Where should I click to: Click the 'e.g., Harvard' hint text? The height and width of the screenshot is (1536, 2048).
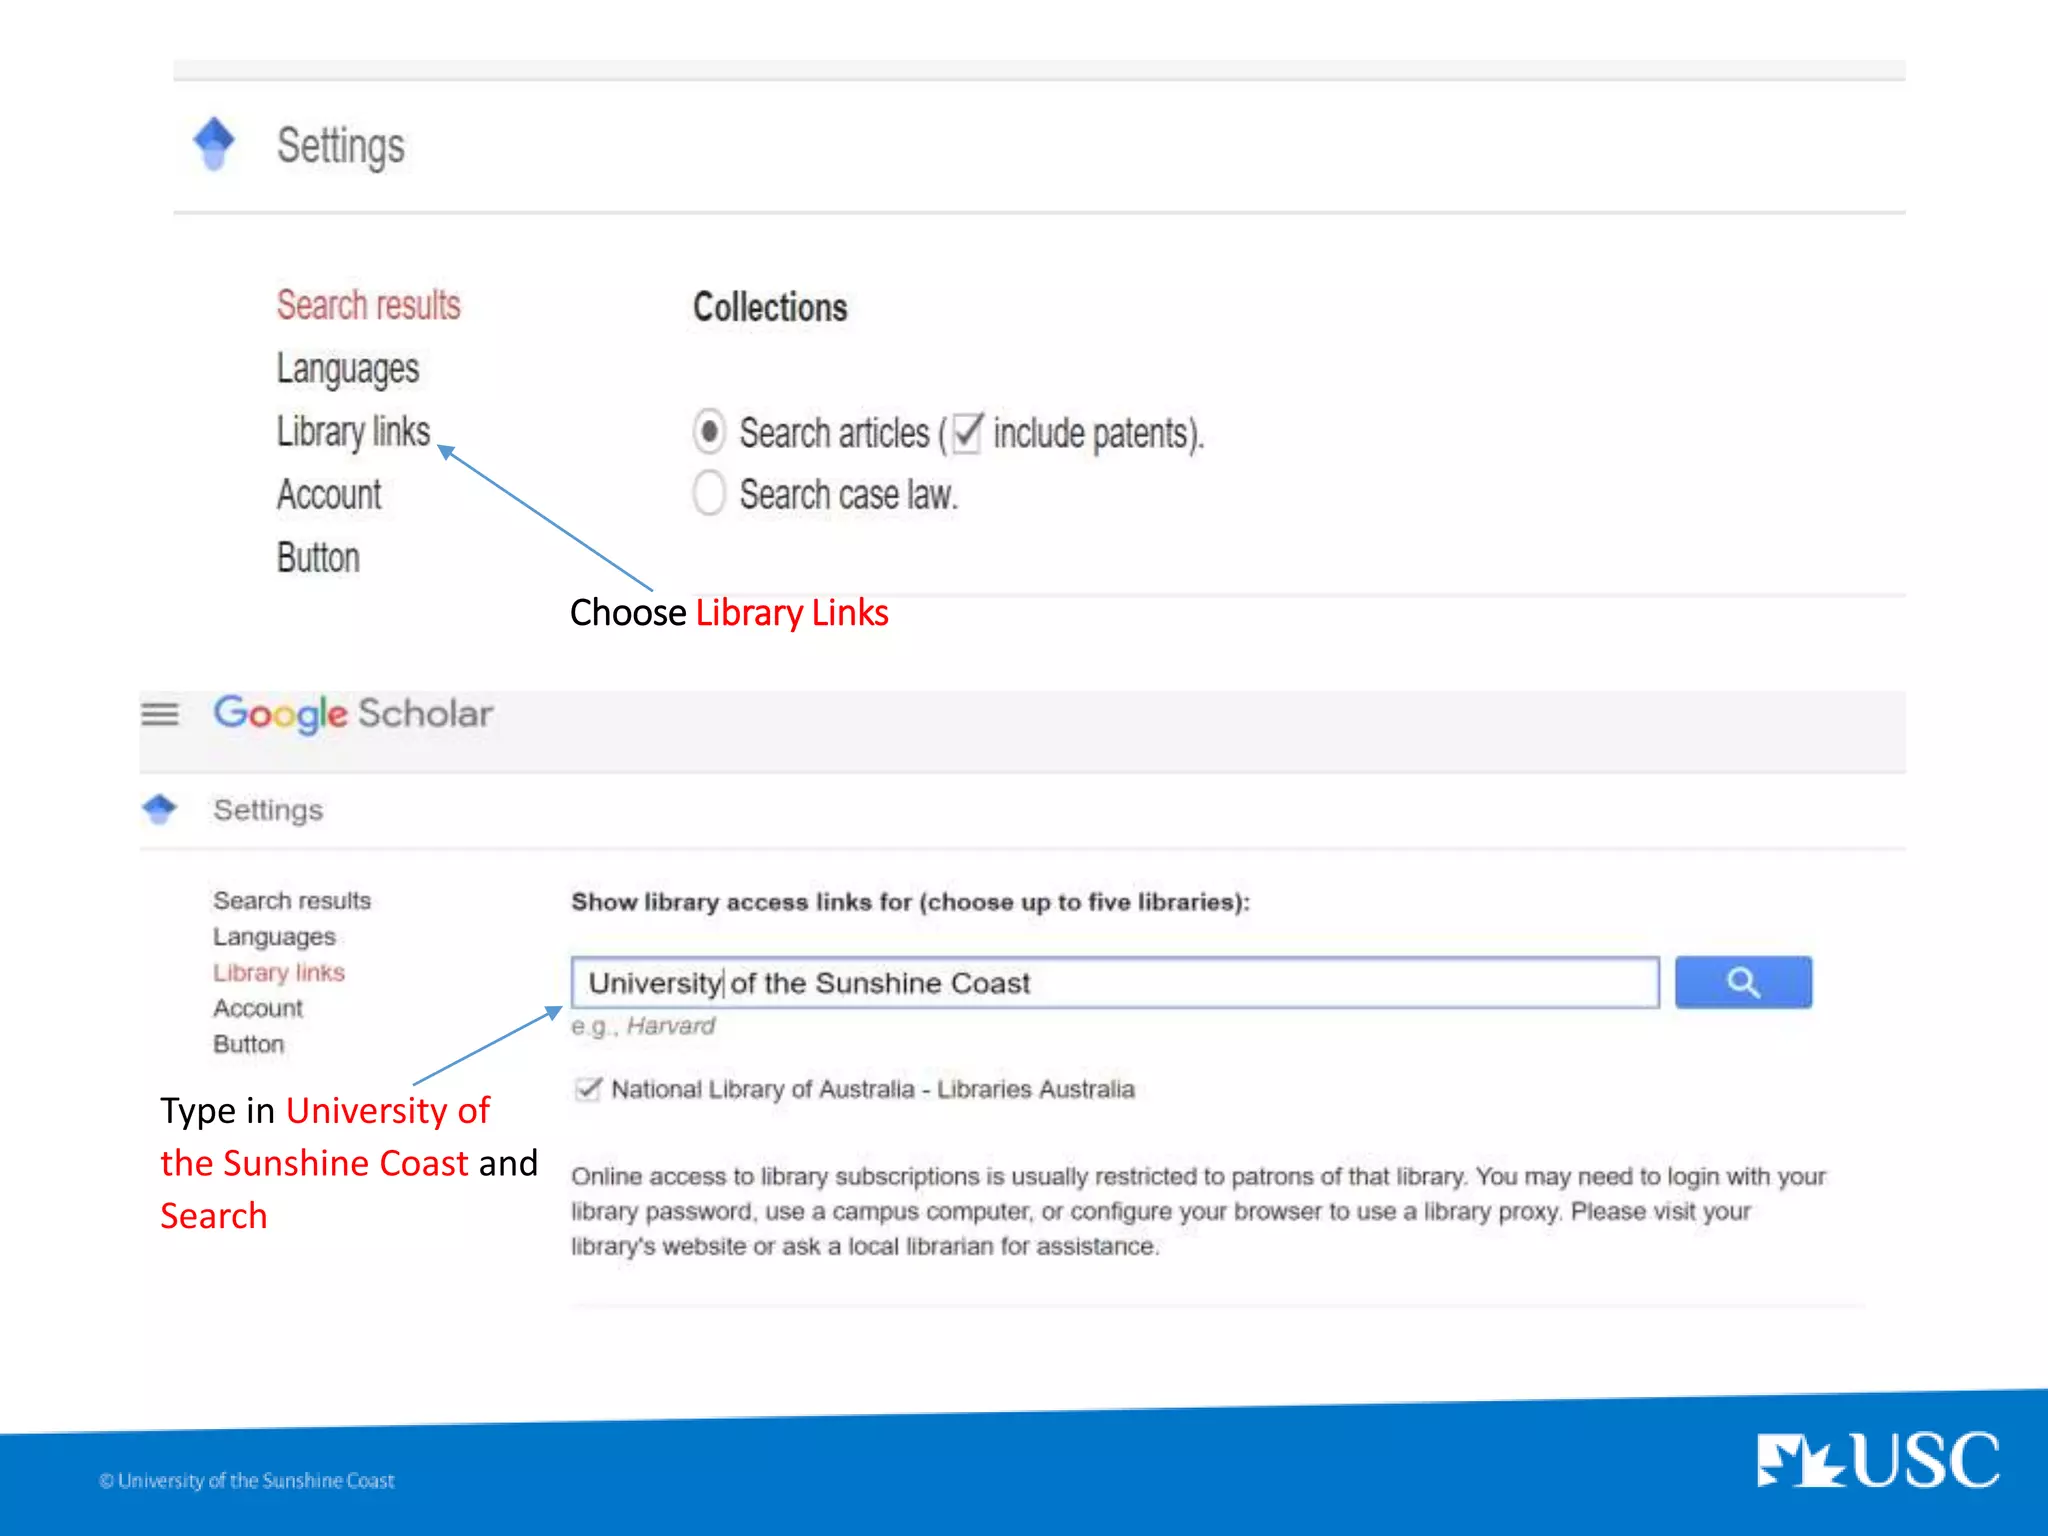[643, 1026]
